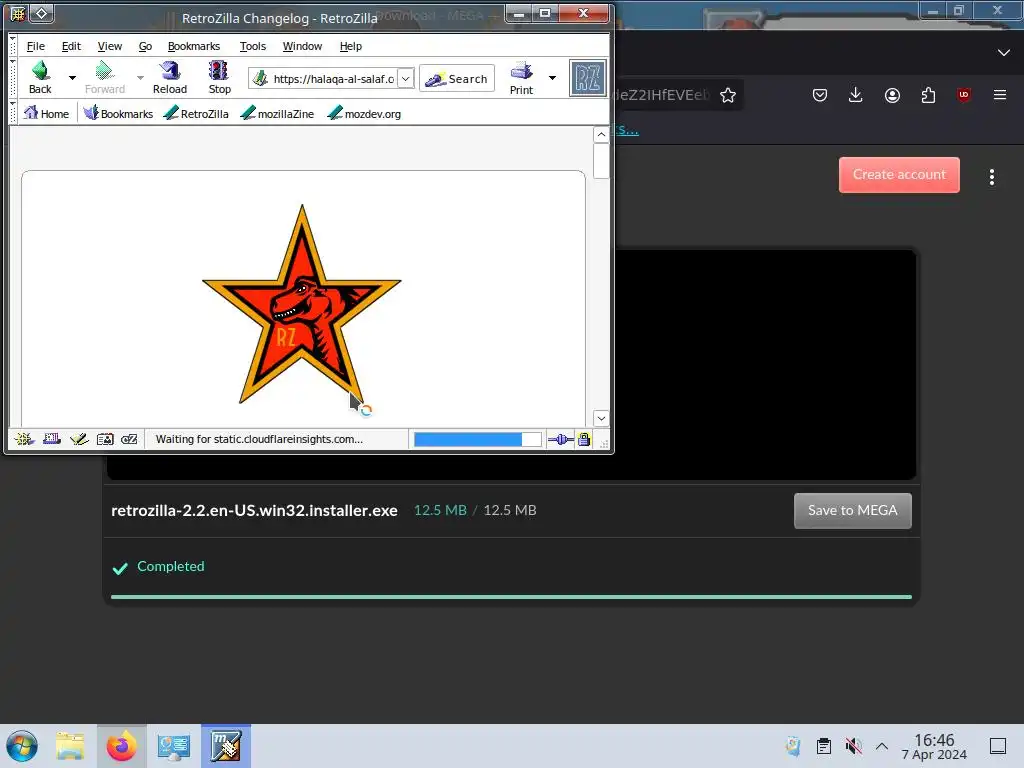Click the RetroZilla star dinosaur logo image

302,304
